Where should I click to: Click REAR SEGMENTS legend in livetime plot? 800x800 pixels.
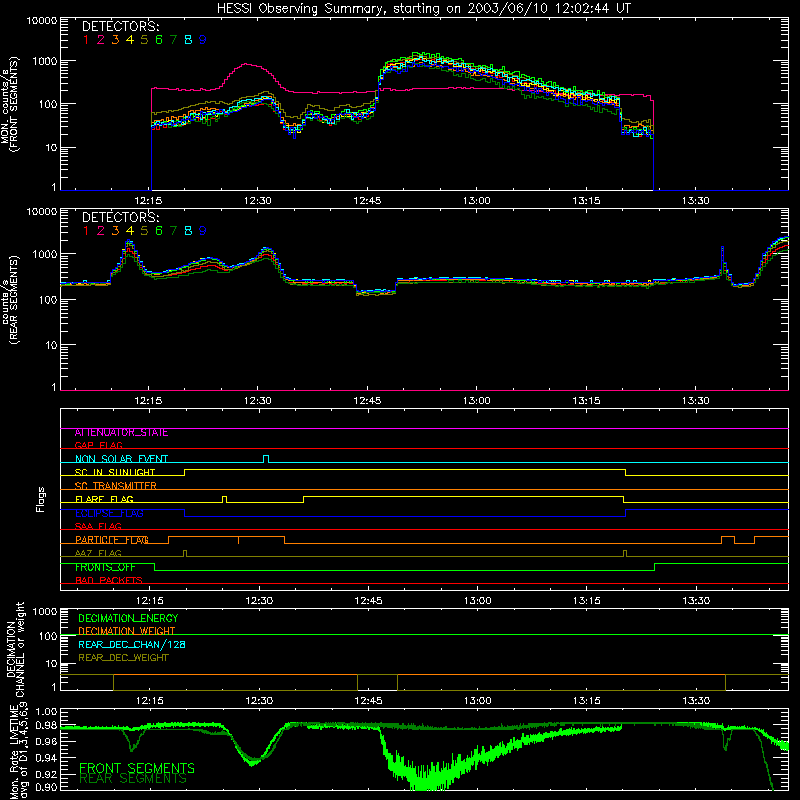point(133,779)
